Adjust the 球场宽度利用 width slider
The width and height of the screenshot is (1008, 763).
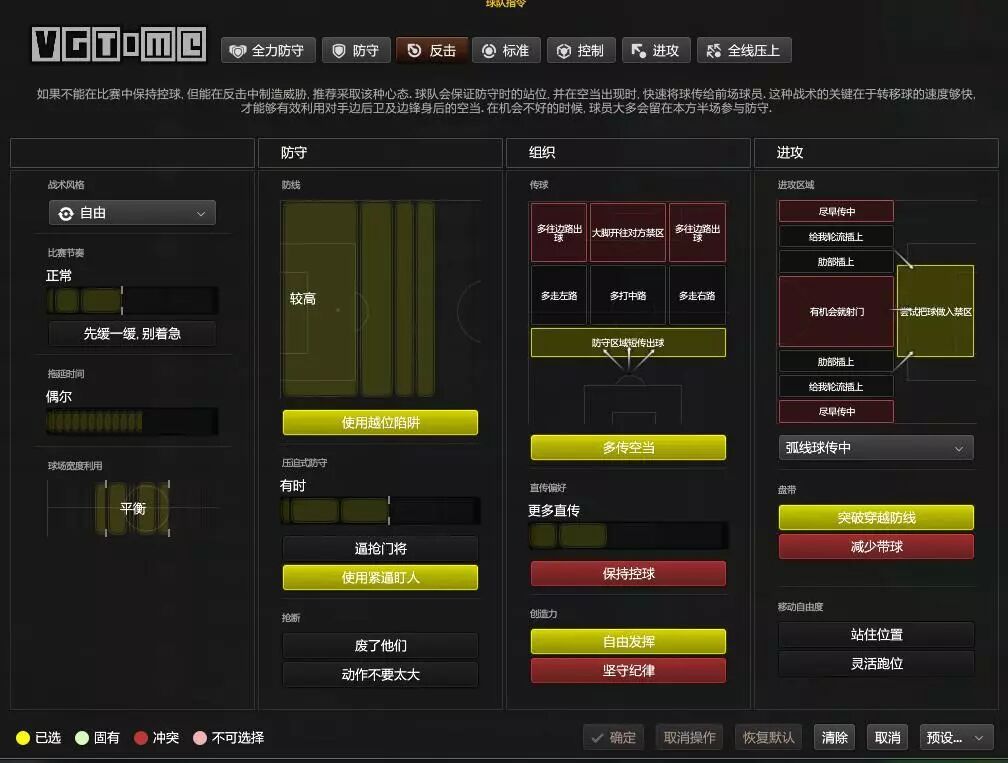click(132, 508)
